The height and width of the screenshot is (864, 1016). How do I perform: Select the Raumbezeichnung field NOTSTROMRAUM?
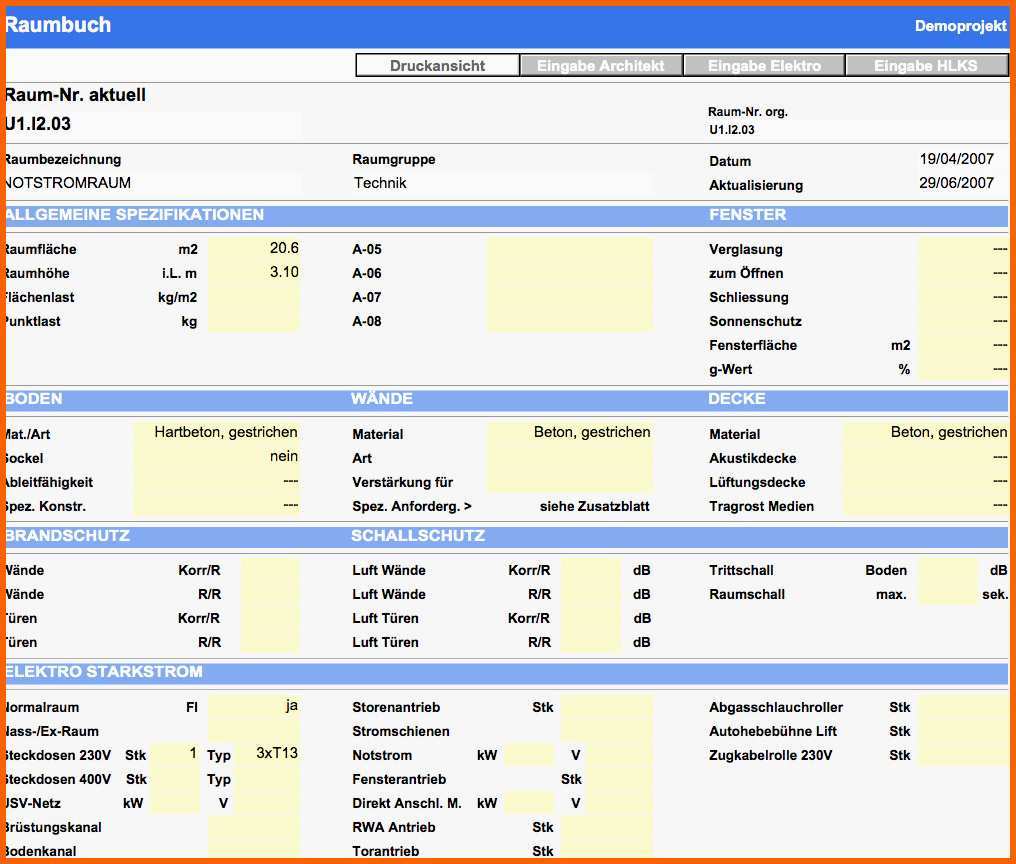coord(150,183)
